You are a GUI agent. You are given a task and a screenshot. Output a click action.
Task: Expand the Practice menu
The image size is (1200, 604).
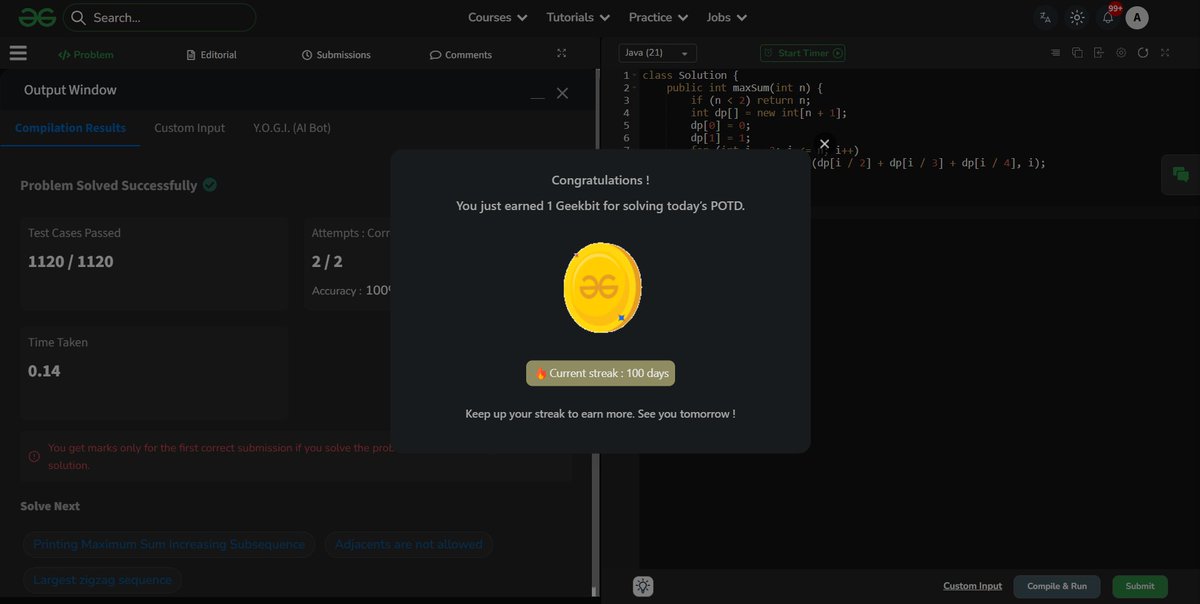click(658, 17)
